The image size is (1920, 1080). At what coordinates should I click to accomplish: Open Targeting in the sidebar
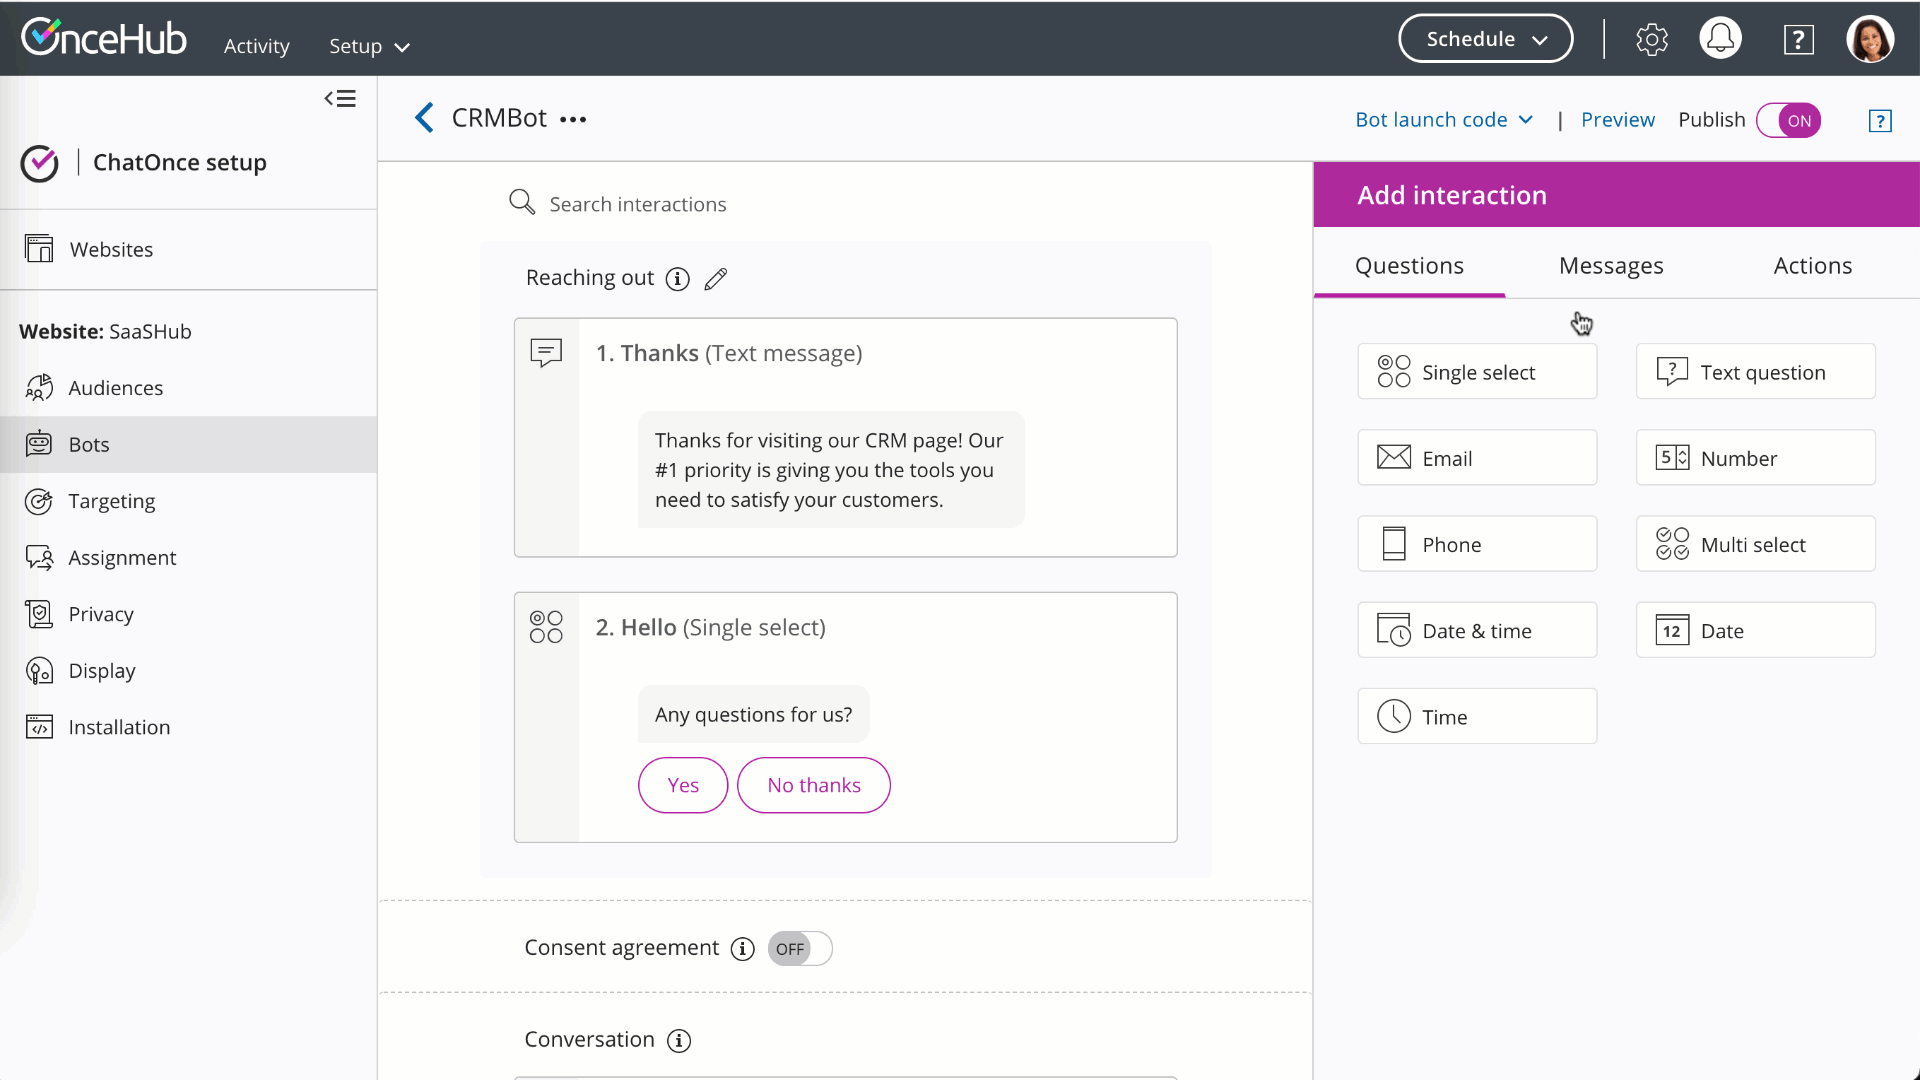tap(111, 501)
